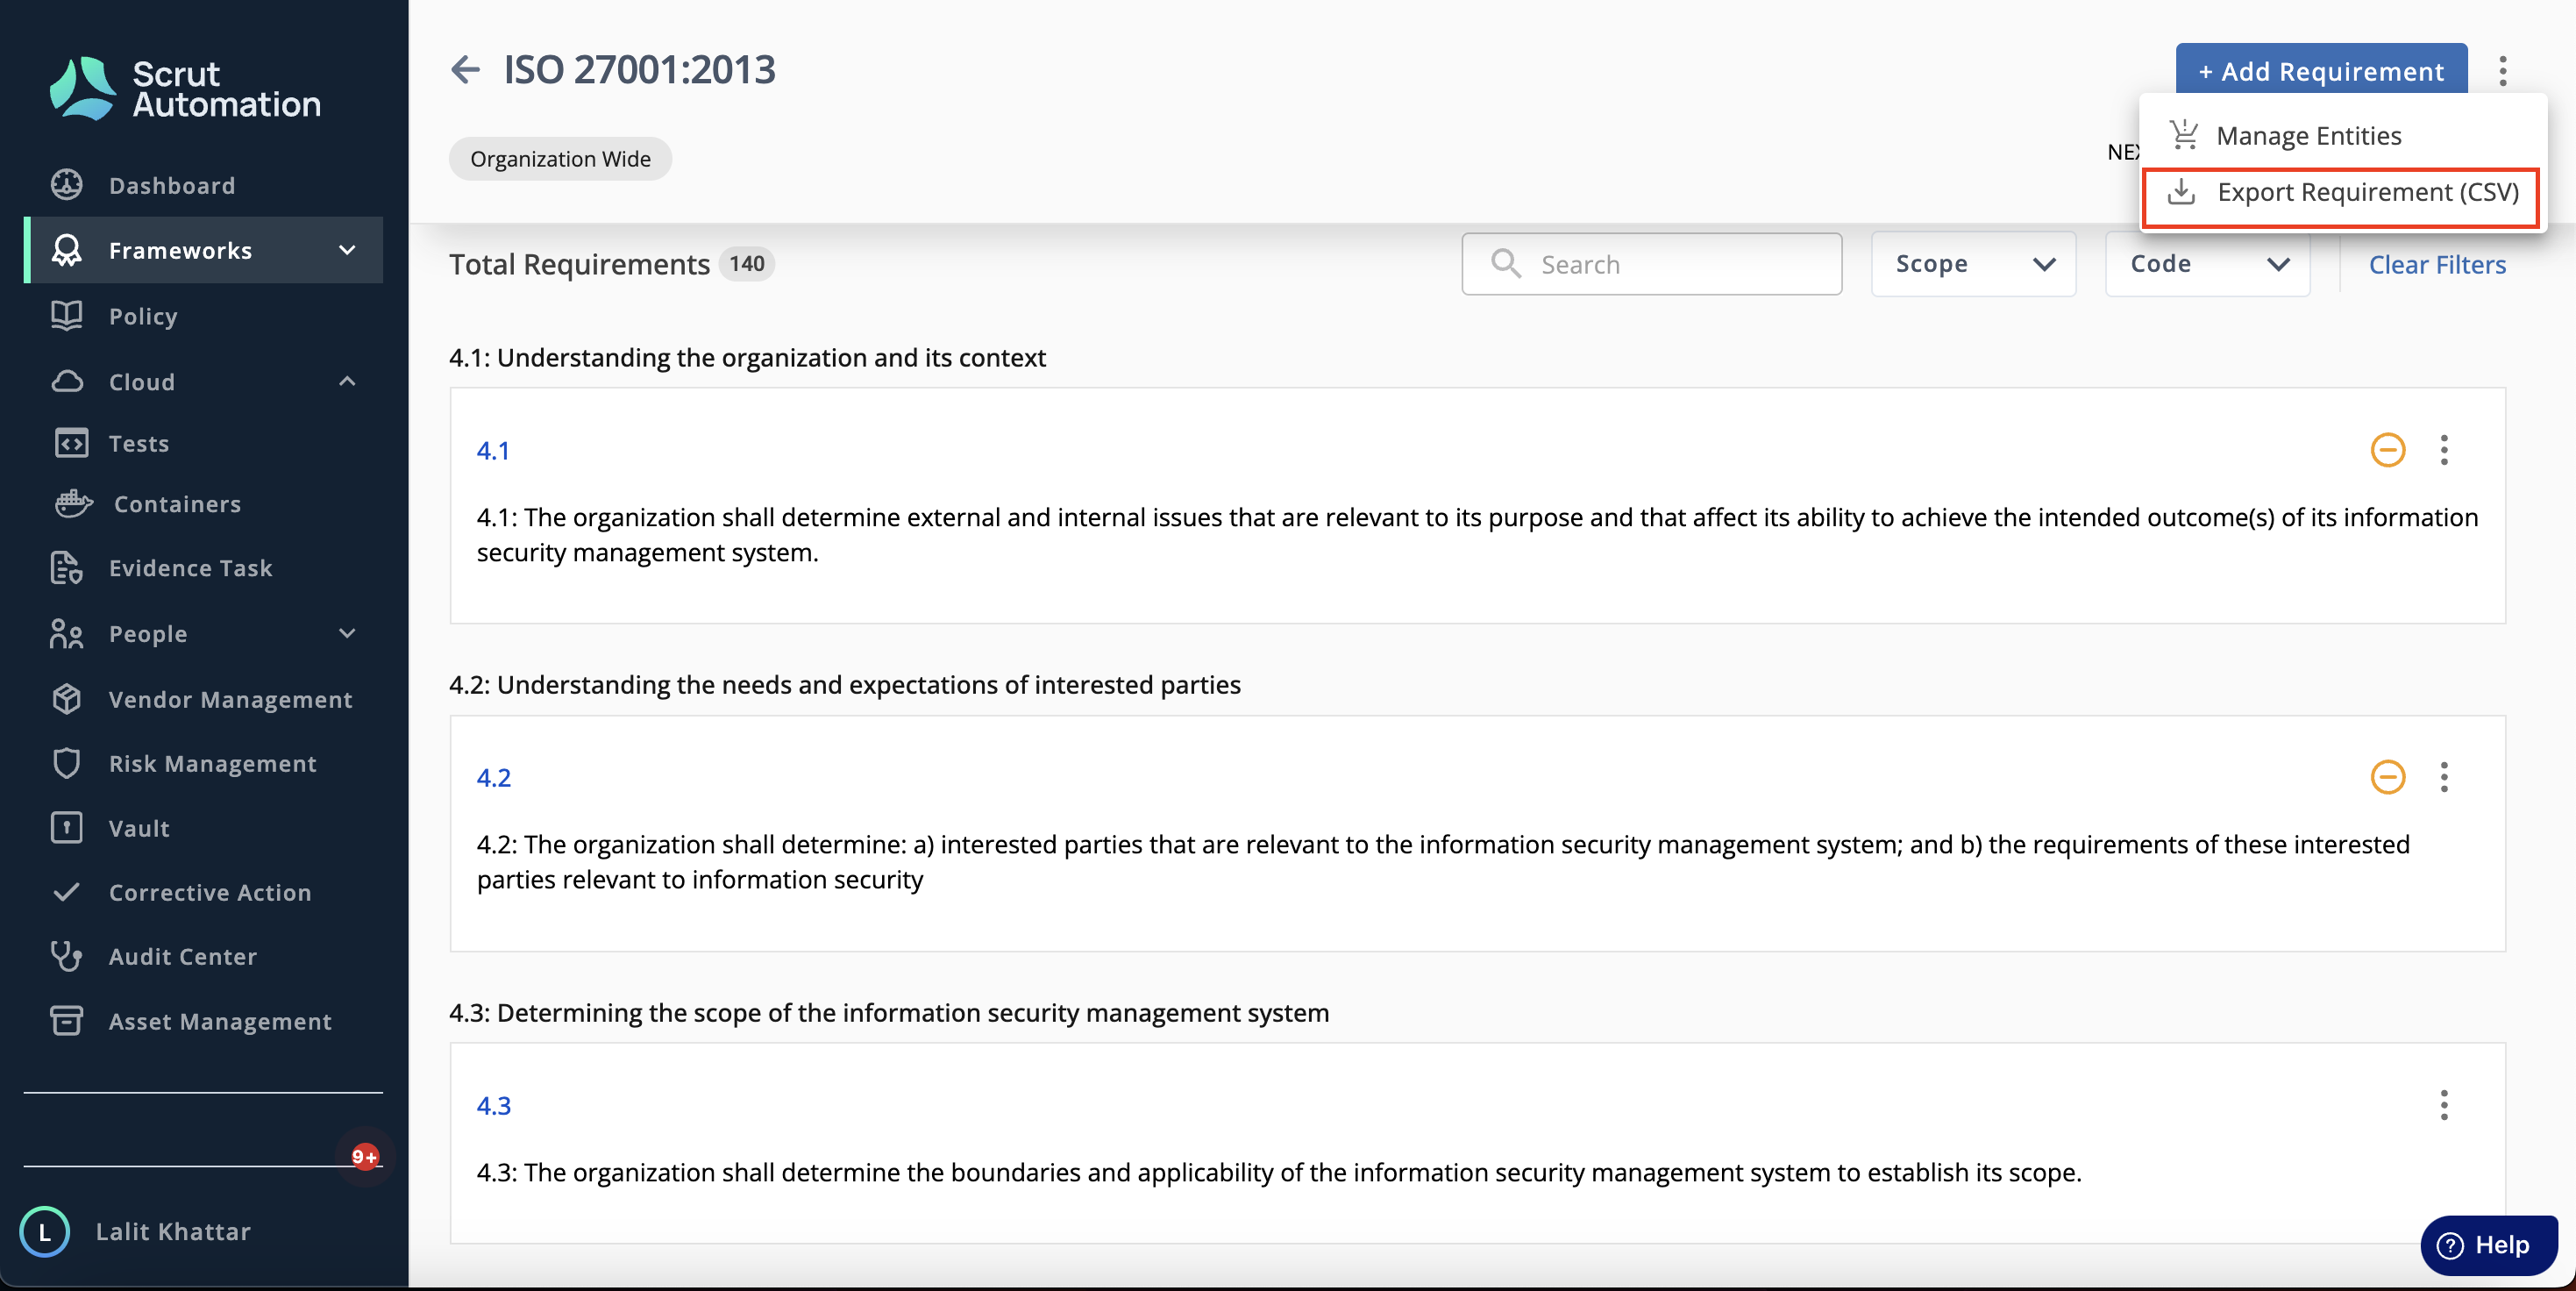The image size is (2576, 1291).
Task: Open the kebab menu for requirement 4.3
Action: (2444, 1105)
